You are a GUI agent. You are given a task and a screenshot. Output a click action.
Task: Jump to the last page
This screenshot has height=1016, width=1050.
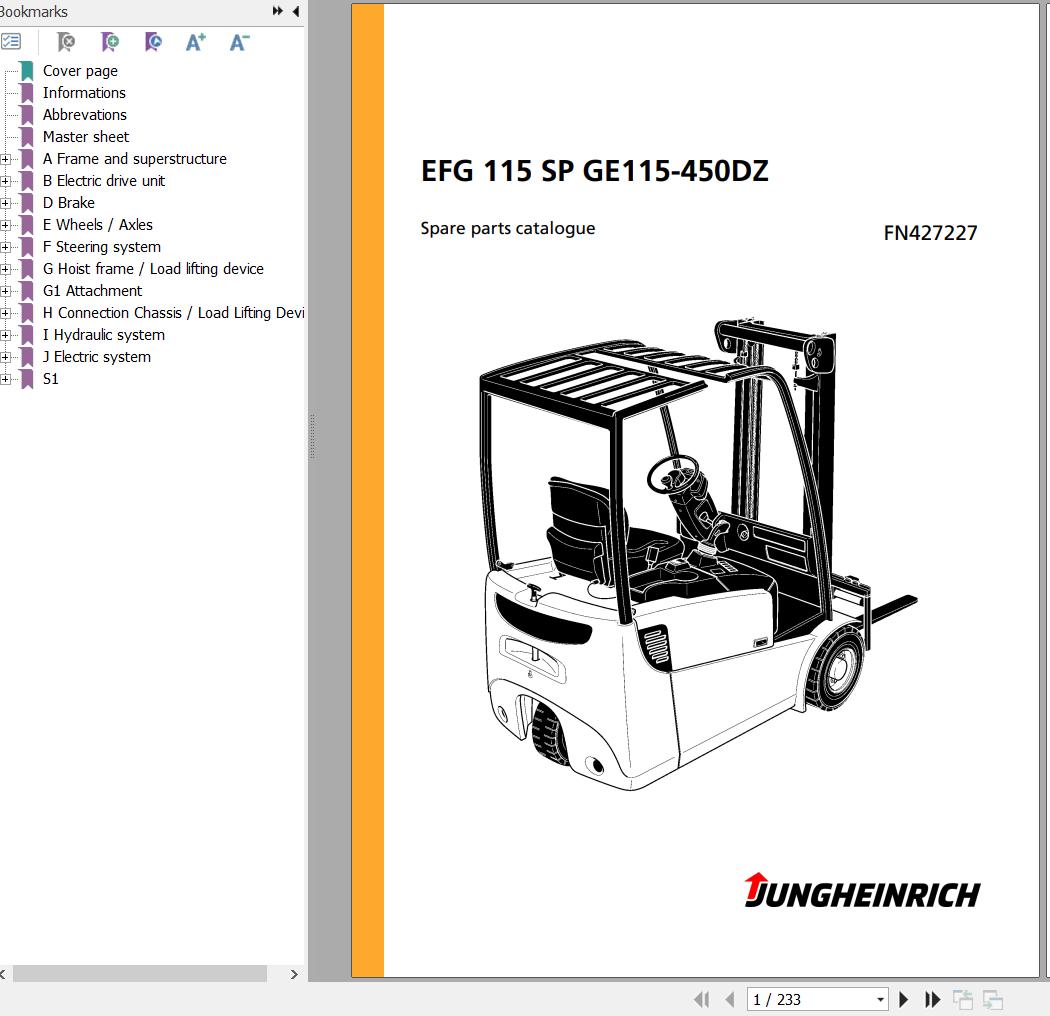(932, 999)
